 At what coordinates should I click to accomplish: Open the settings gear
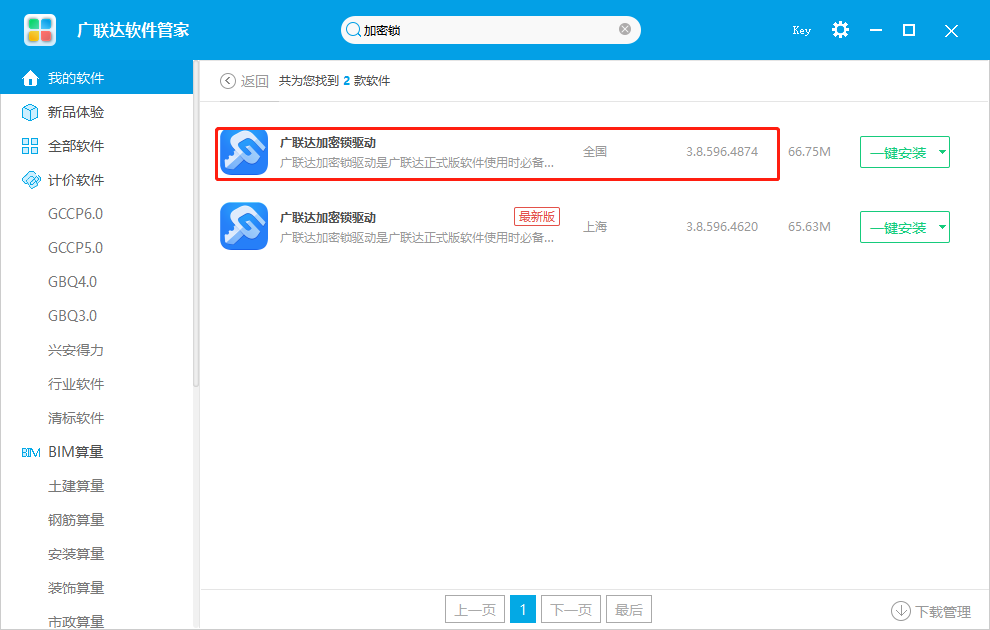840,30
